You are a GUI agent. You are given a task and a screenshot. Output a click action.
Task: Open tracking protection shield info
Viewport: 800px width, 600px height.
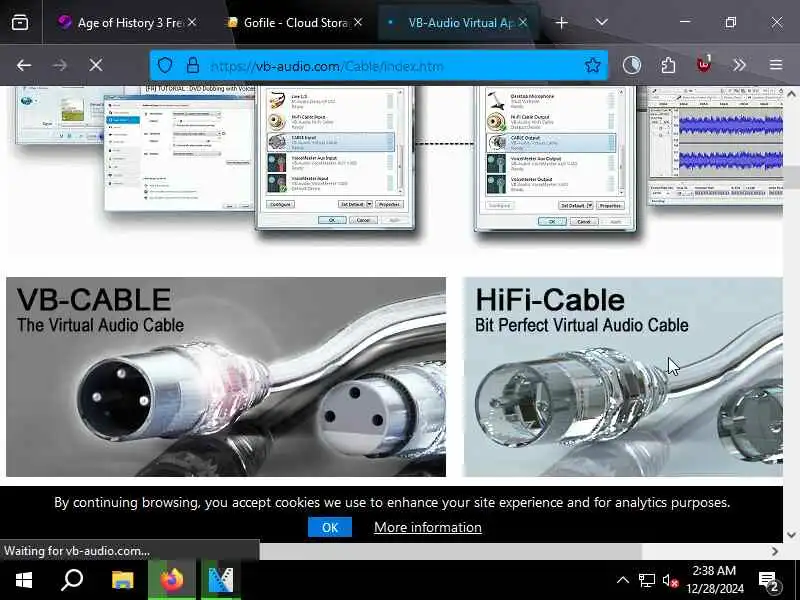pos(165,65)
